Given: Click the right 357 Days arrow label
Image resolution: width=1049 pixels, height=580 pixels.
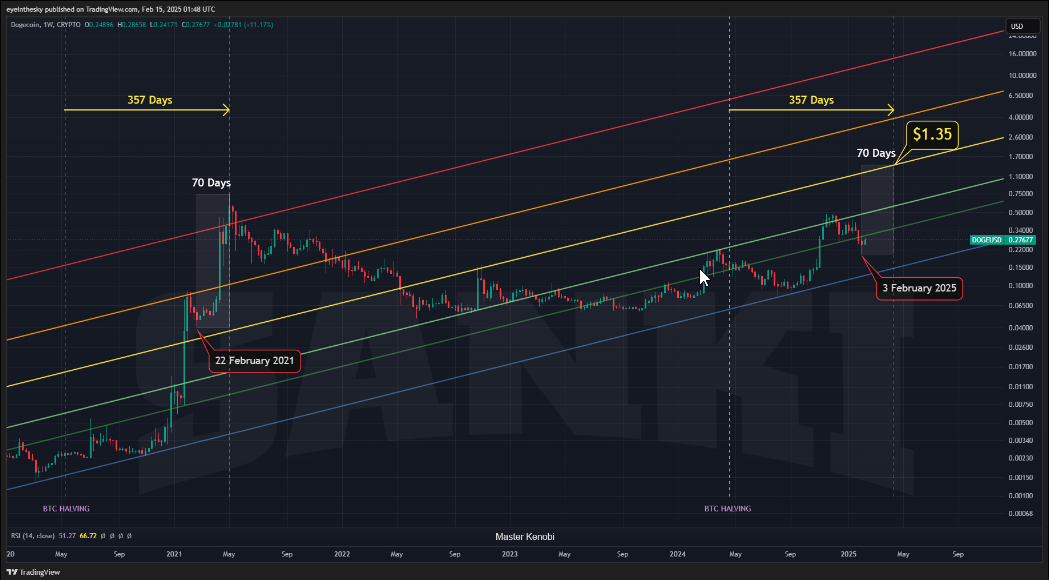Looking at the screenshot, I should (811, 100).
